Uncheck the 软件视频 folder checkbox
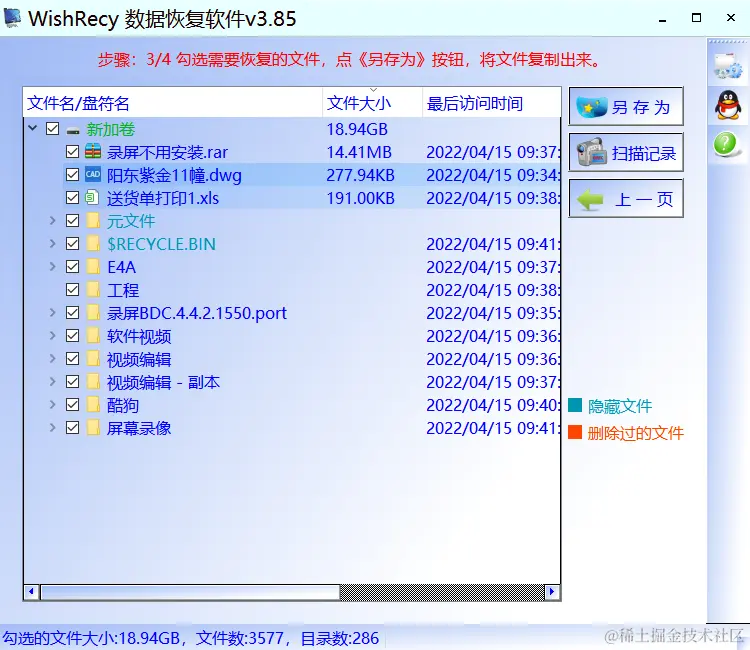The width and height of the screenshot is (750, 650). (x=72, y=335)
